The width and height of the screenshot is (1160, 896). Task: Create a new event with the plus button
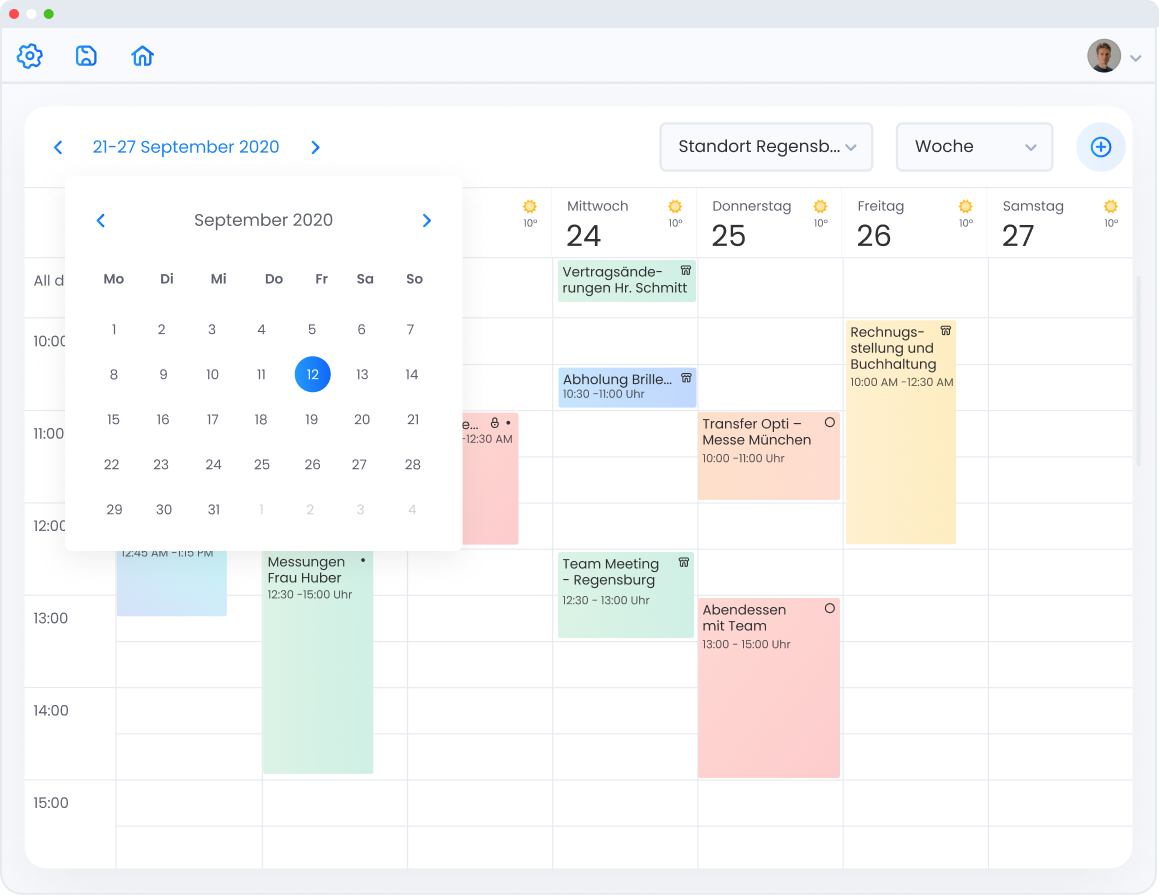[1100, 147]
